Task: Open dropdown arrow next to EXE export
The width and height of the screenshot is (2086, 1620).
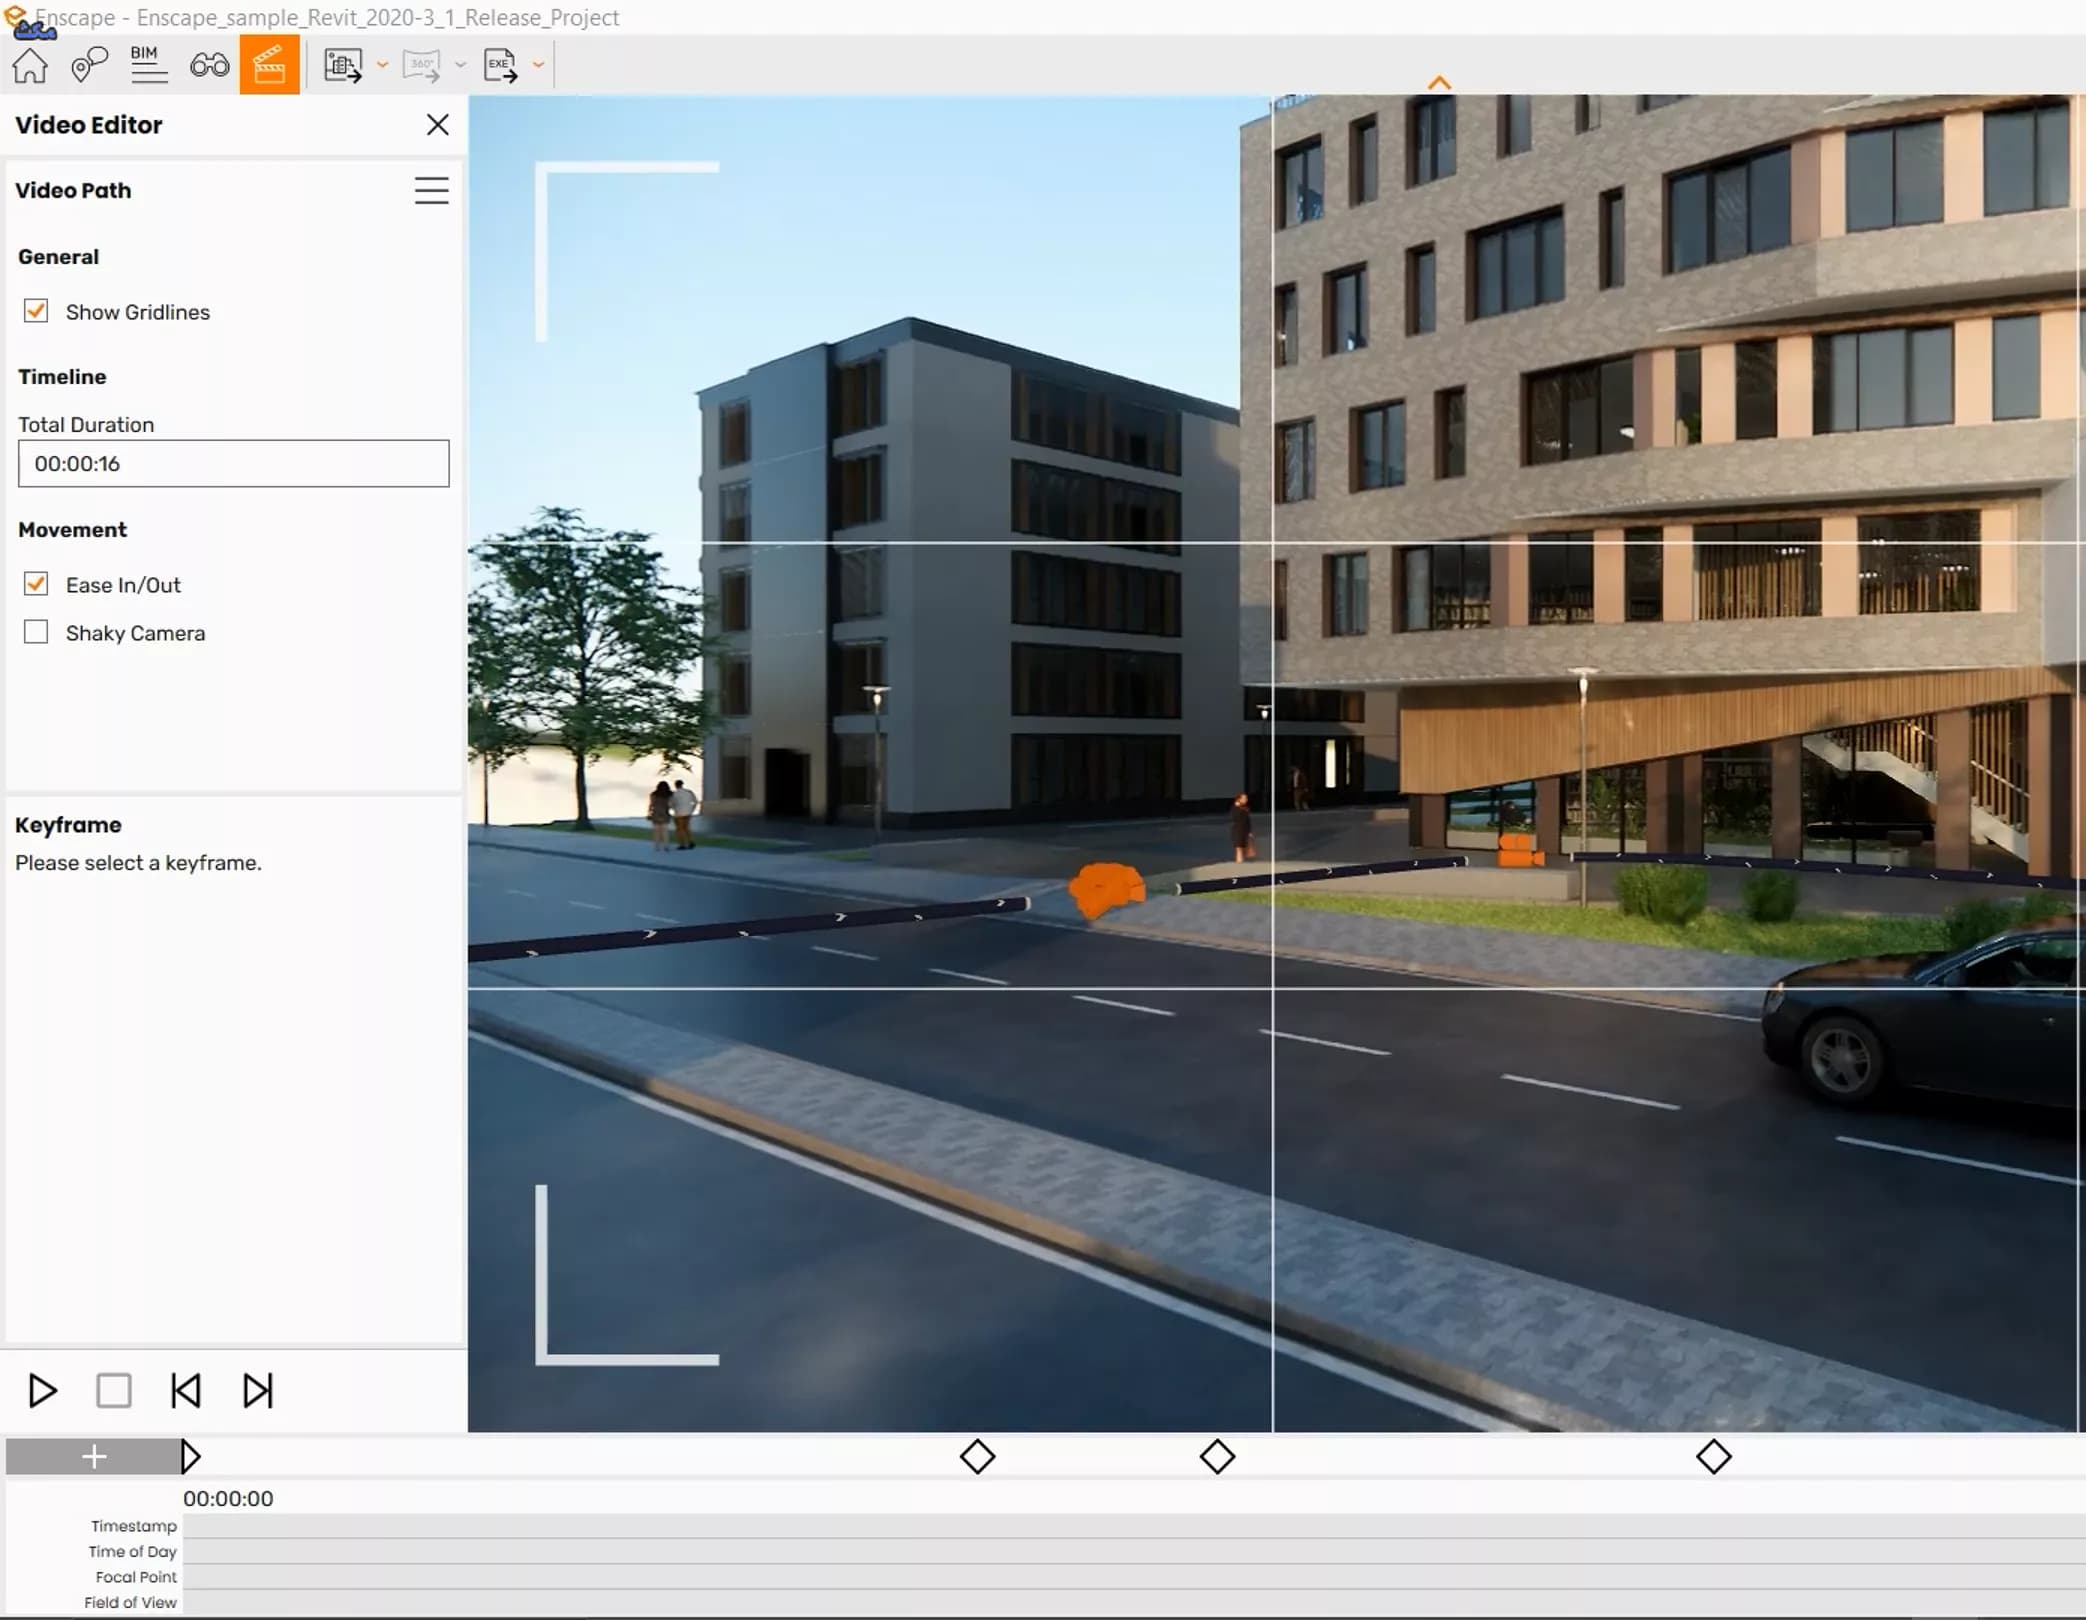Action: click(538, 65)
